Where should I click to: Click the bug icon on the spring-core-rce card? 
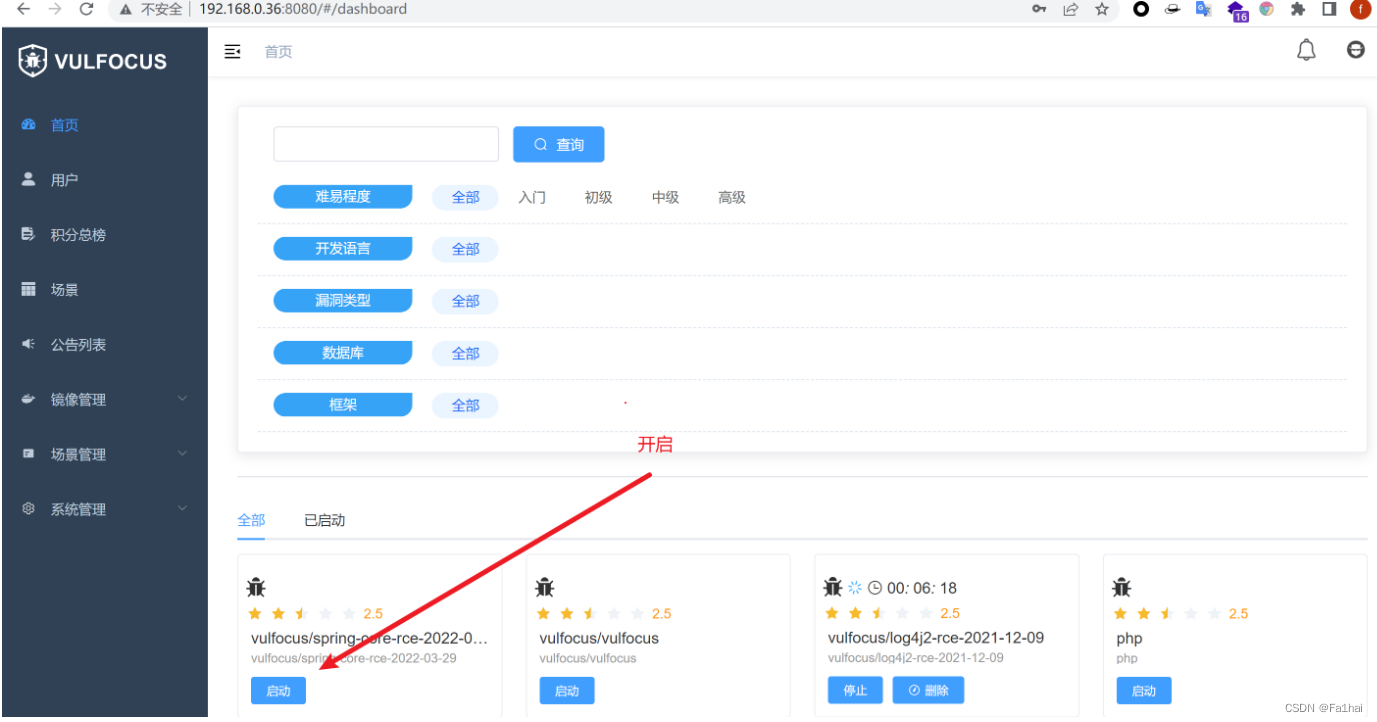click(x=256, y=587)
